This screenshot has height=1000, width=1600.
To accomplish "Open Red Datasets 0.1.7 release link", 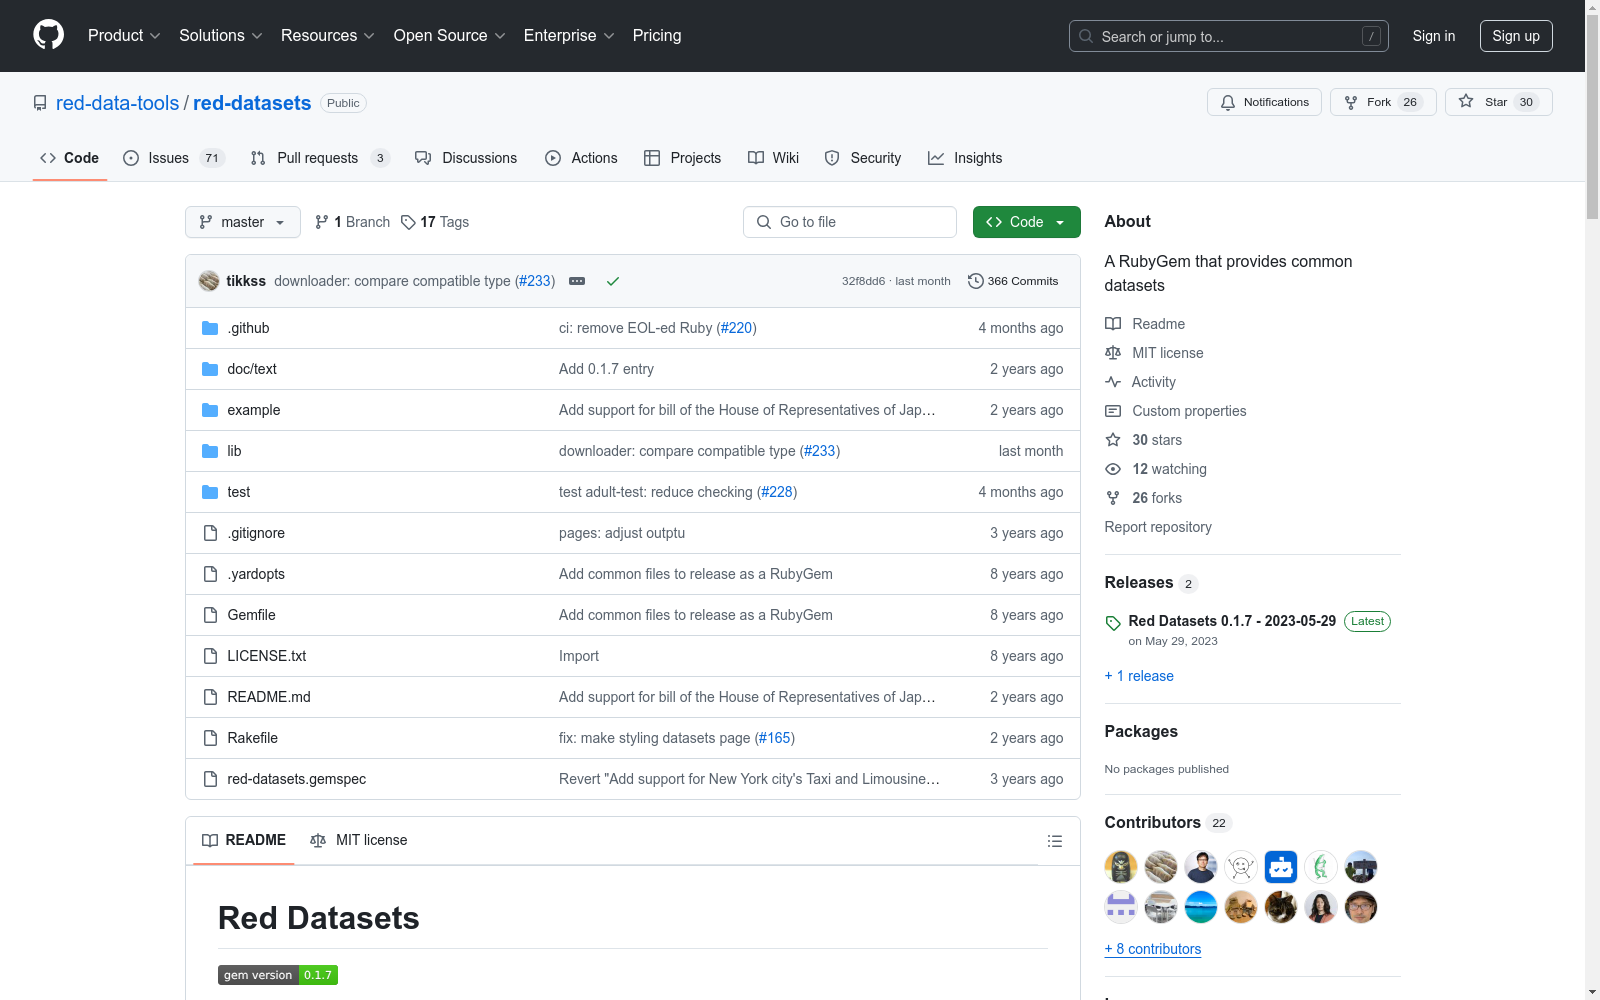I will click(1232, 621).
